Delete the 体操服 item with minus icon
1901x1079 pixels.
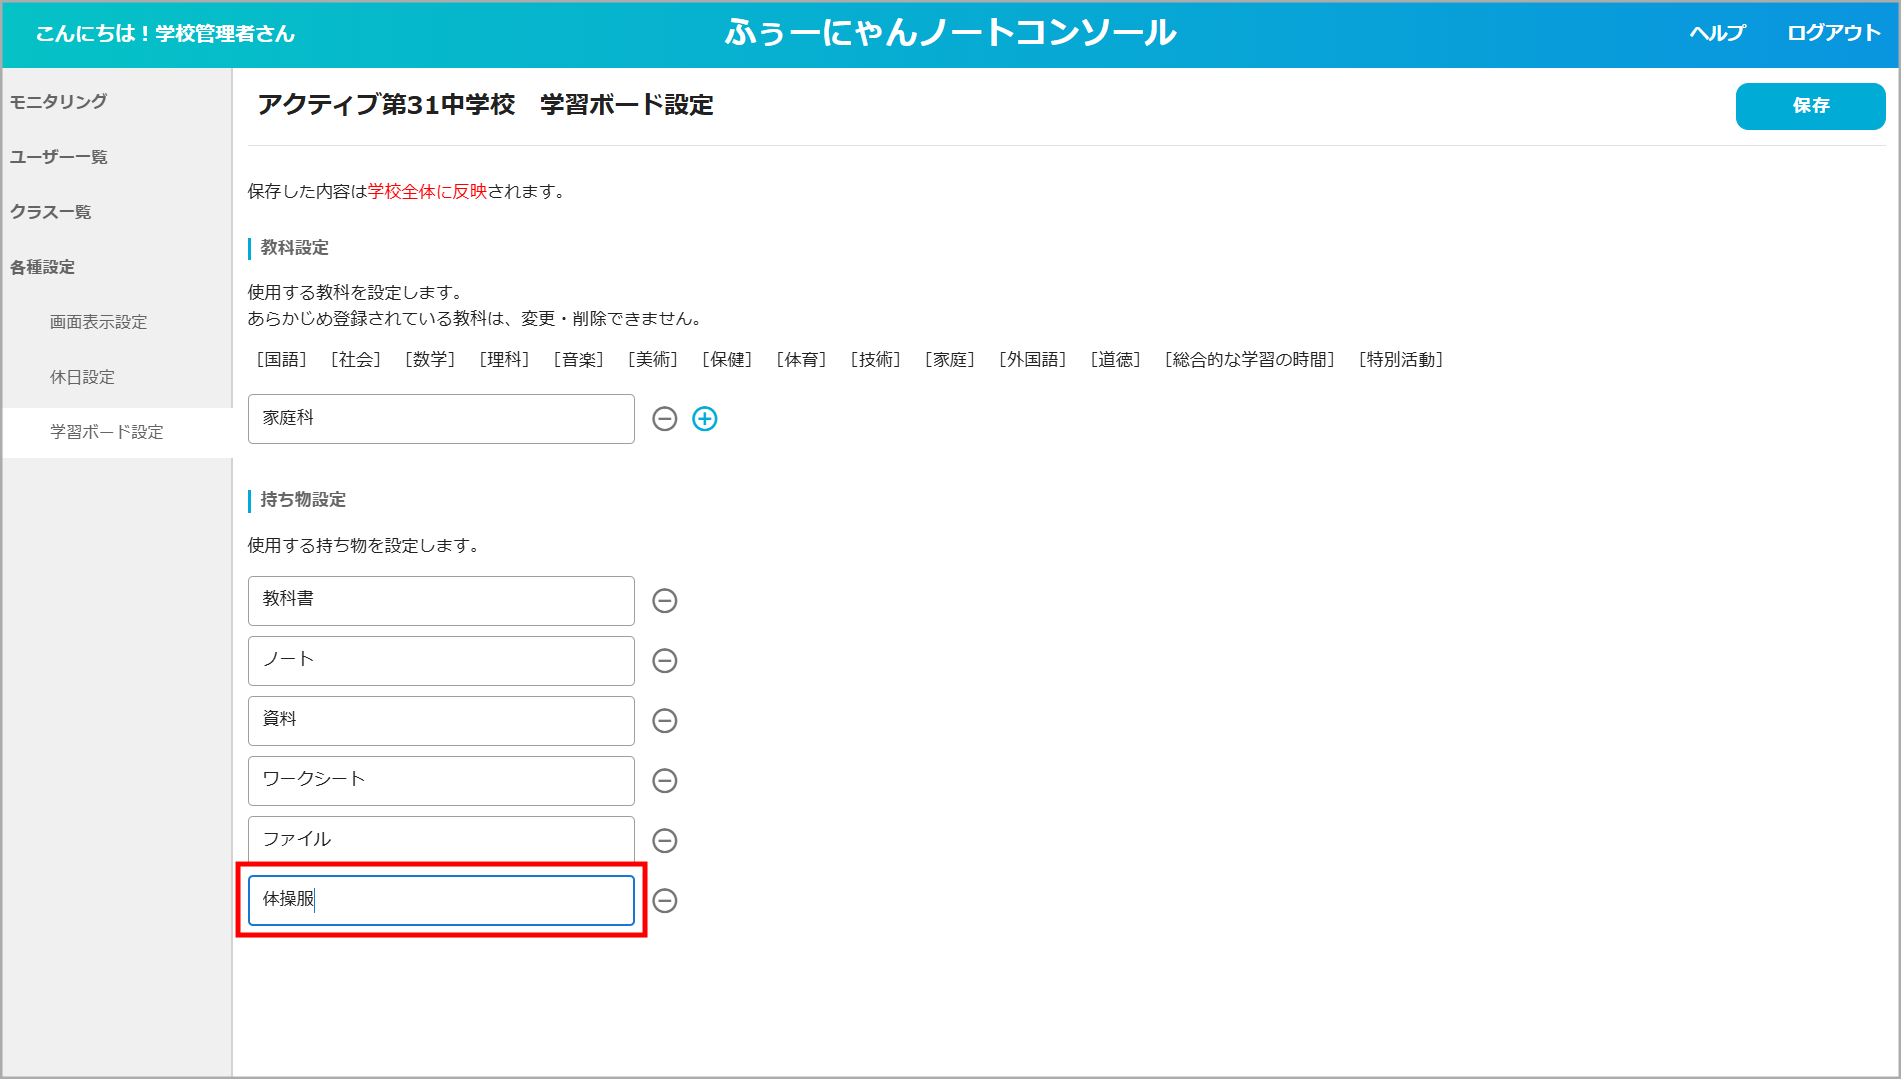[x=665, y=901]
